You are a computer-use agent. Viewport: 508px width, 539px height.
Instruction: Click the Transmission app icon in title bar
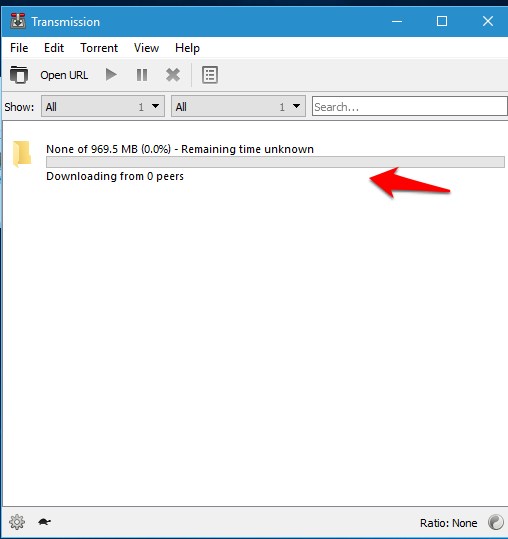pyautogui.click(x=18, y=21)
